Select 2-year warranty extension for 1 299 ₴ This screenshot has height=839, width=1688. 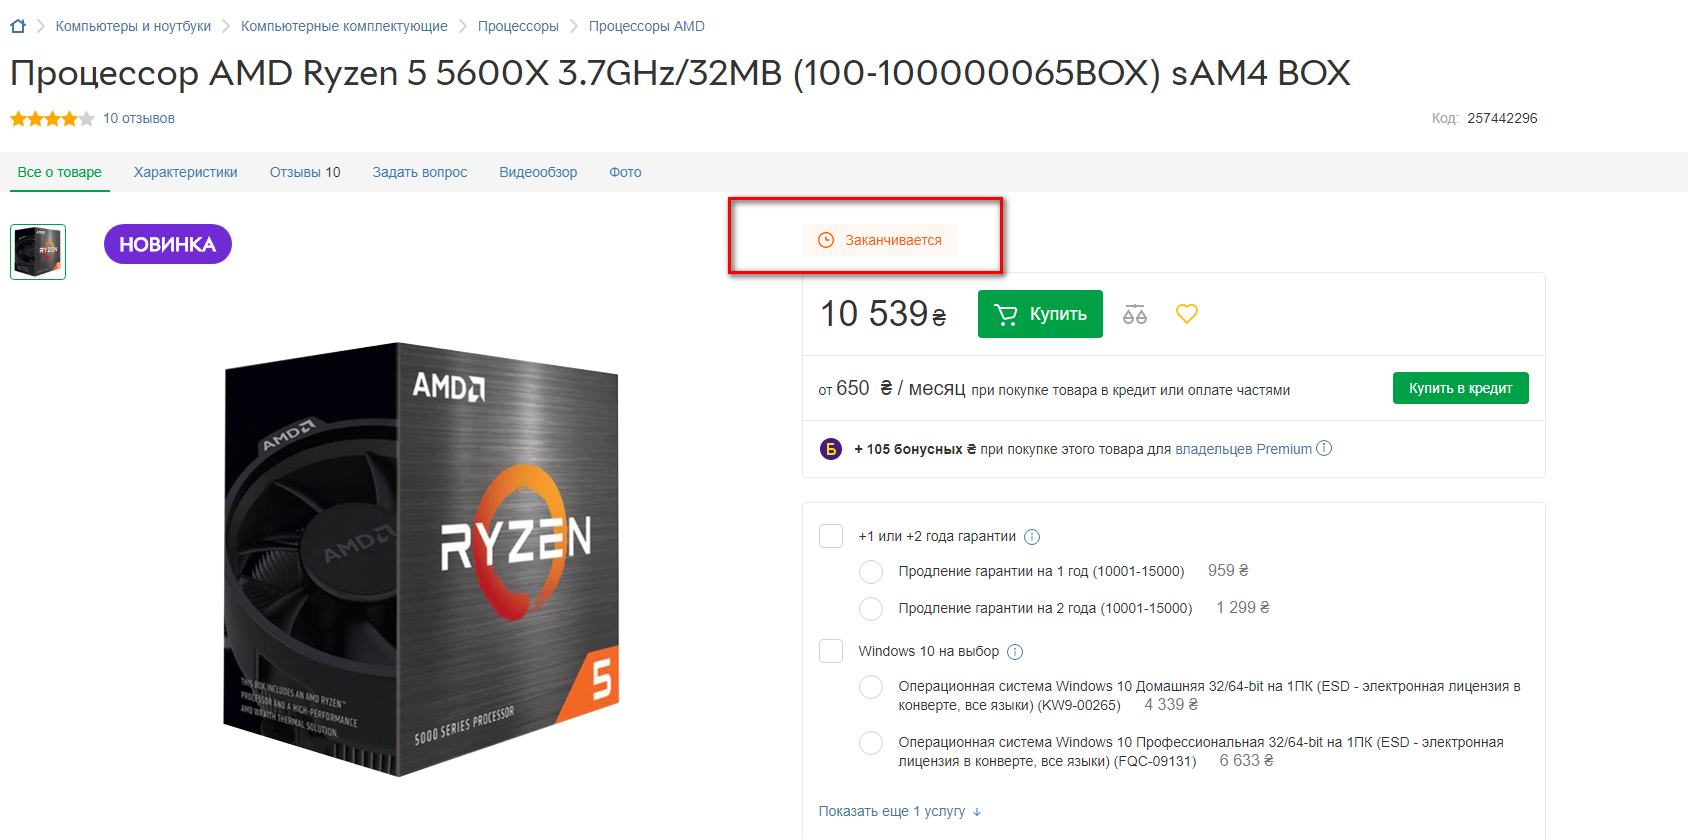click(x=871, y=609)
